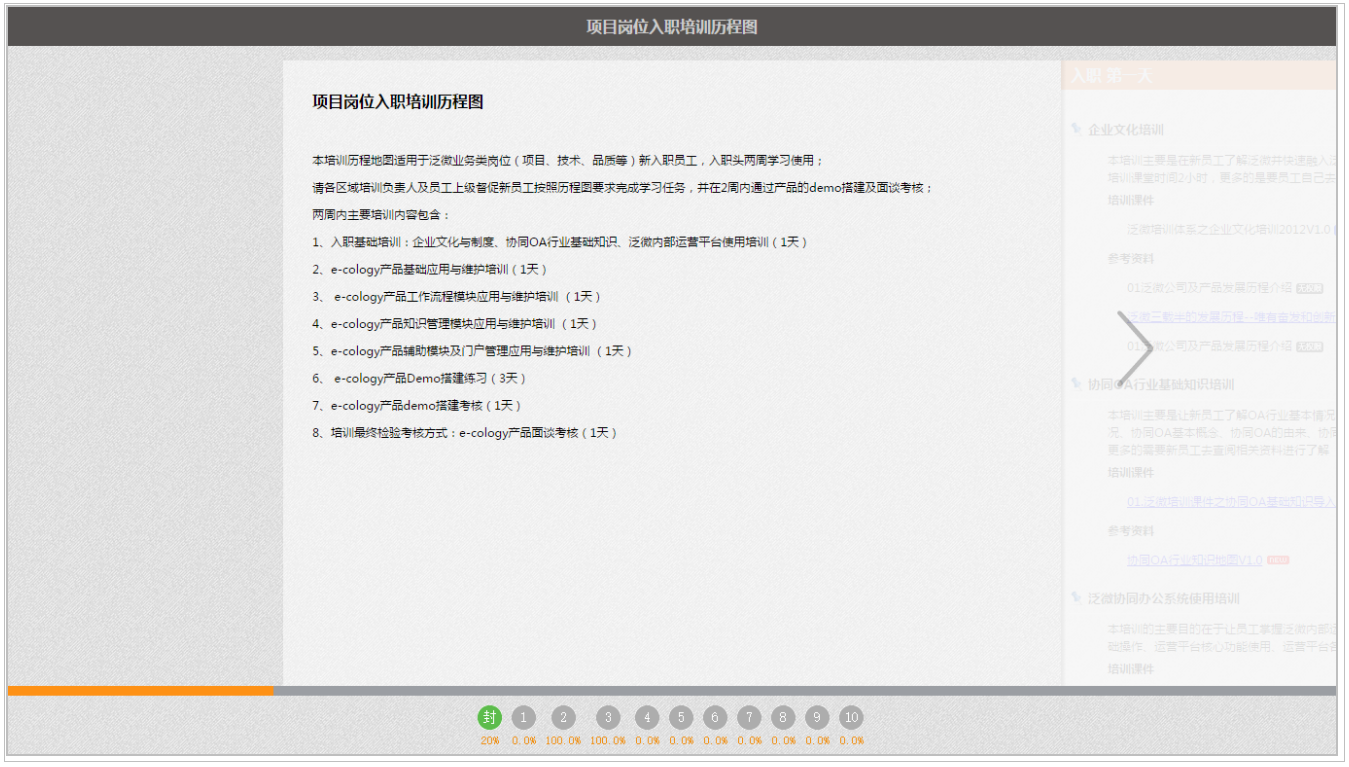
Task: Click the orange progress bar segment
Action: (140, 690)
